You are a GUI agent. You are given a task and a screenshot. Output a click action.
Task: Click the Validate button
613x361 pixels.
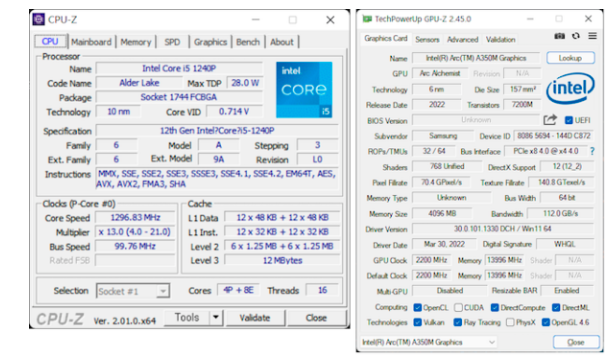click(255, 318)
